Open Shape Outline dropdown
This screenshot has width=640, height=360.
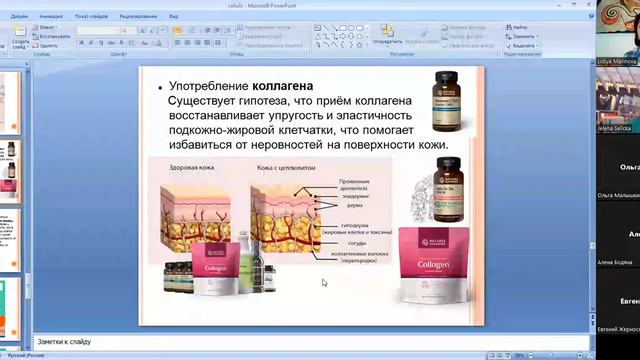pyautogui.click(x=464, y=37)
